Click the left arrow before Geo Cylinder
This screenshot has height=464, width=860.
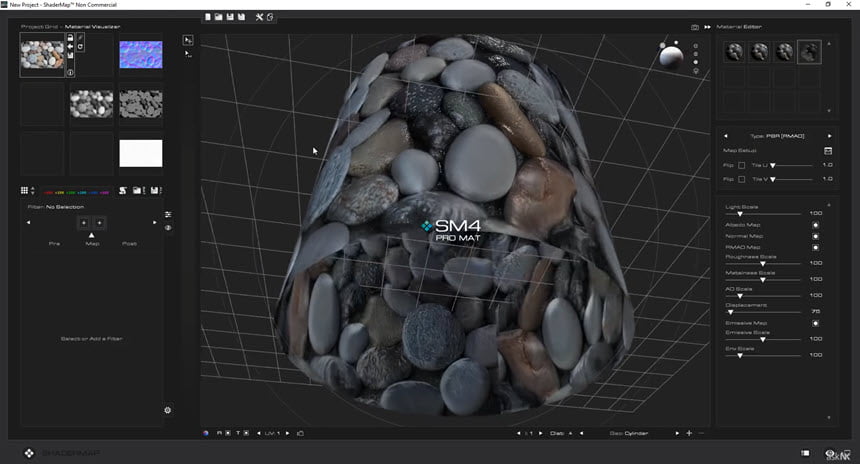[x=581, y=433]
